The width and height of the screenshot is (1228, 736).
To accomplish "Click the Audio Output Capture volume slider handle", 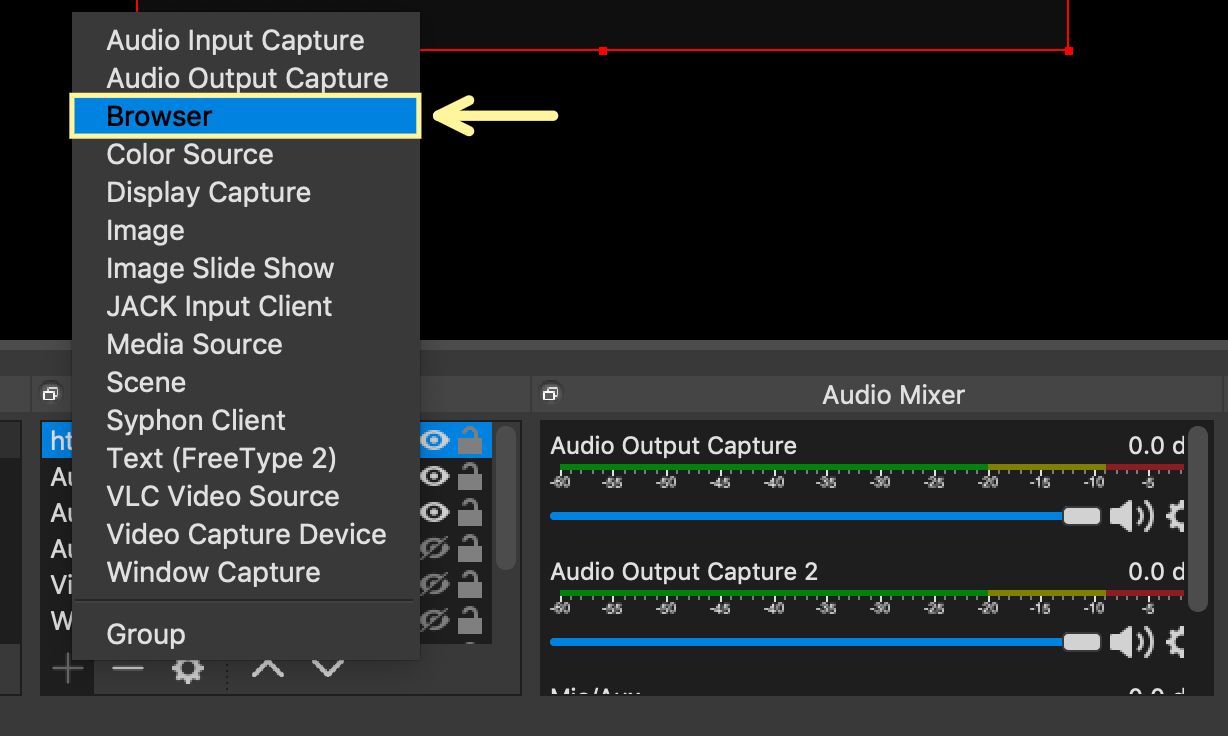I will tap(1081, 516).
